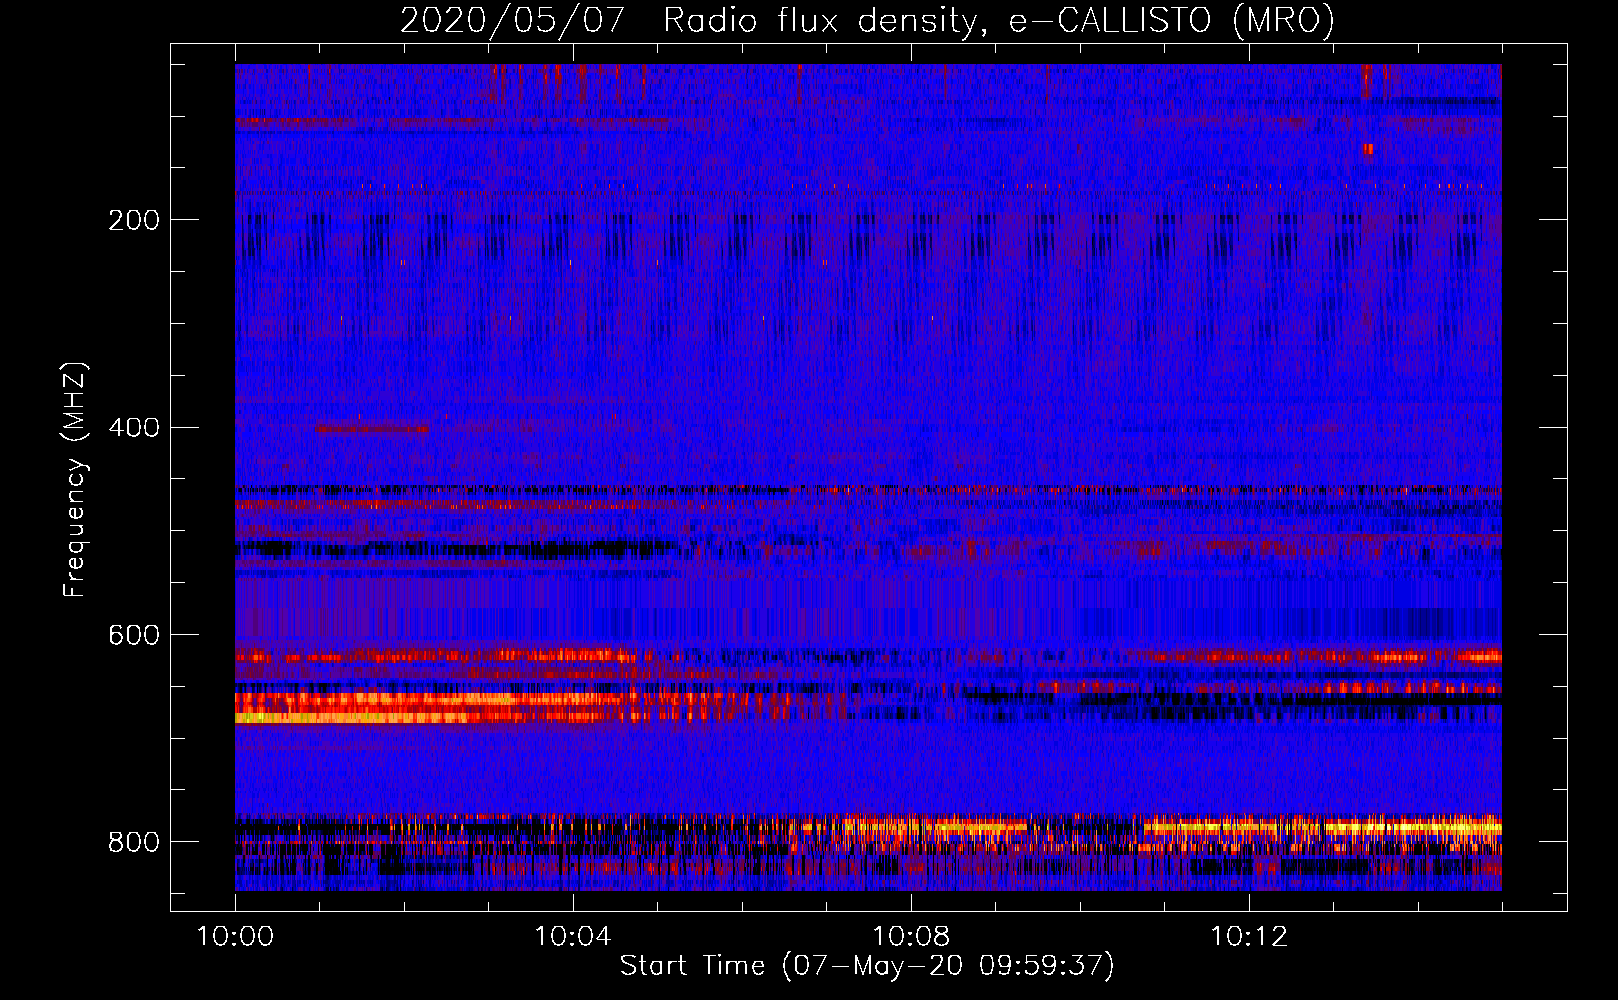
Task: Click the 10:04 time tick label
Action: click(573, 936)
